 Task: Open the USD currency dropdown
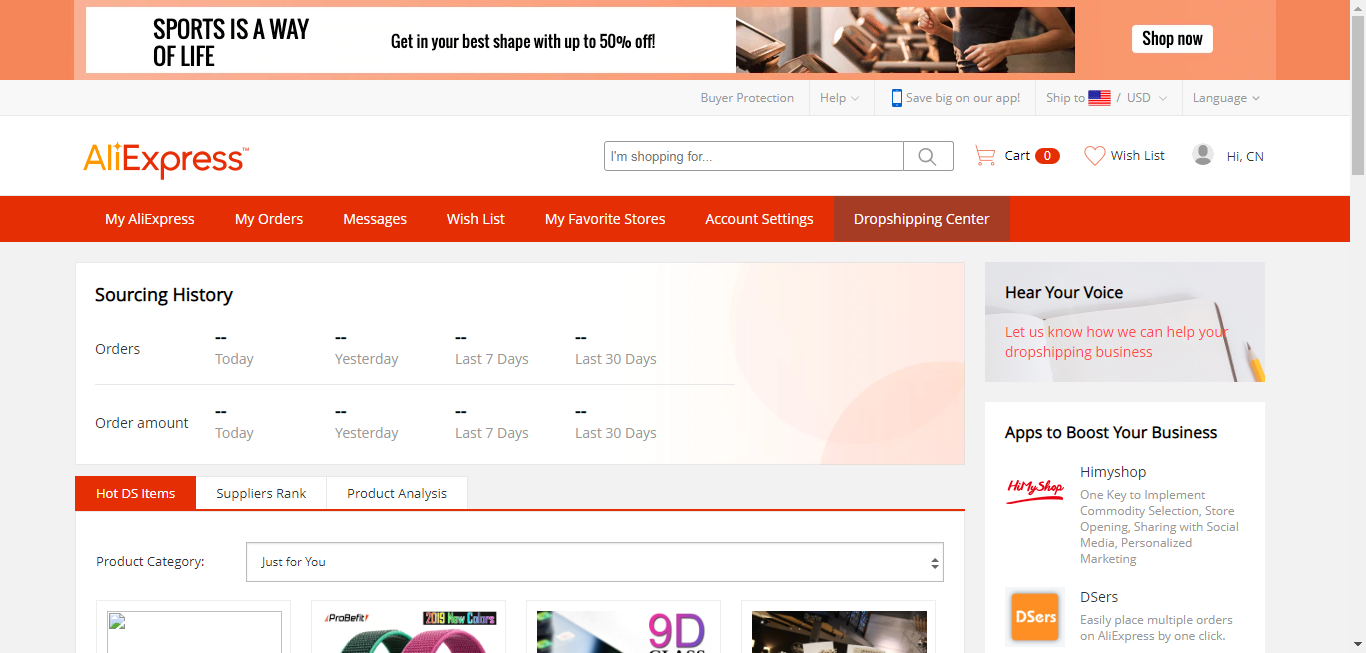pos(1146,98)
